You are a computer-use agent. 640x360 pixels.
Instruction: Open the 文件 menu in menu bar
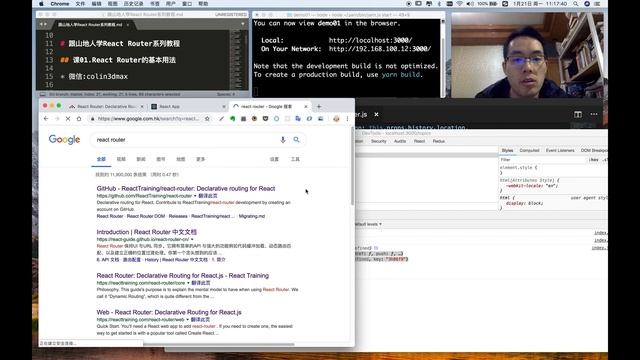tap(80, 4)
